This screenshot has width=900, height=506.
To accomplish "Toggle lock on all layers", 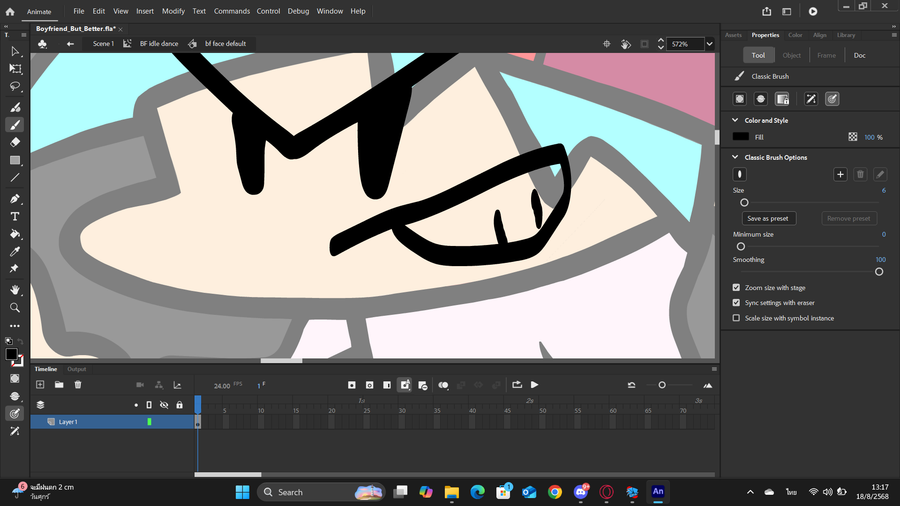I will click(180, 404).
